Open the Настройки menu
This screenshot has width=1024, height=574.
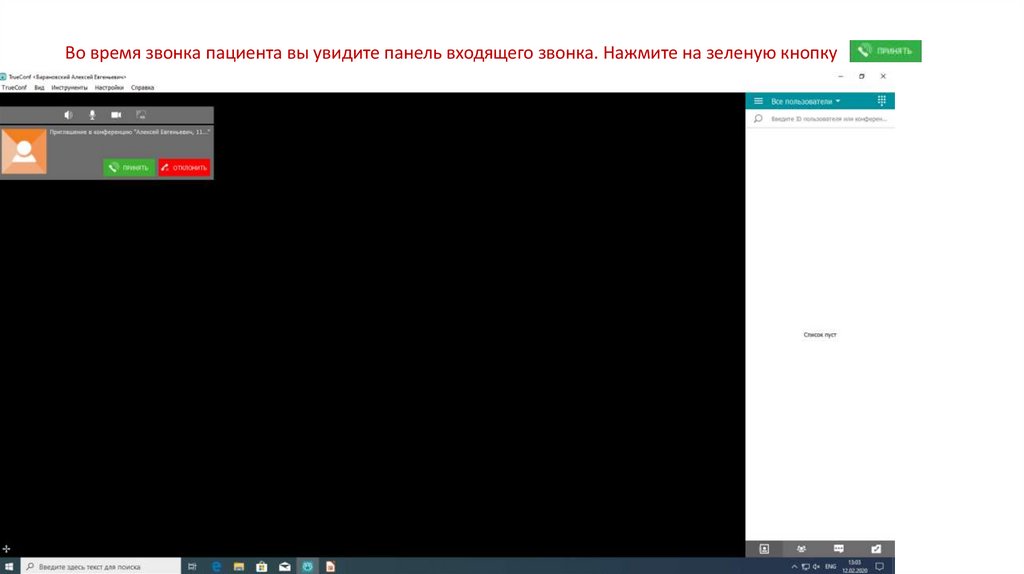[x=109, y=88]
